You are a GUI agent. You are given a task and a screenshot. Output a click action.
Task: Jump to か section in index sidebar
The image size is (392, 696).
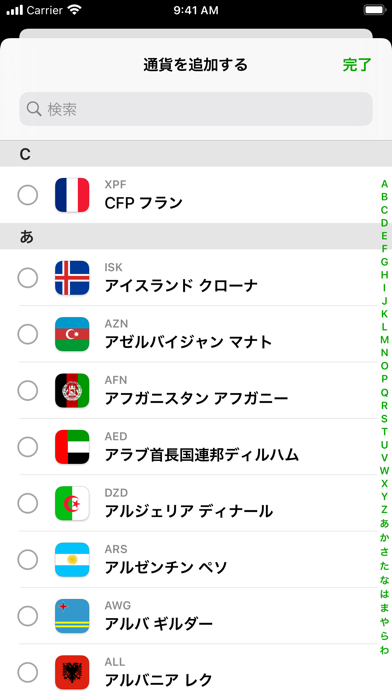[384, 537]
